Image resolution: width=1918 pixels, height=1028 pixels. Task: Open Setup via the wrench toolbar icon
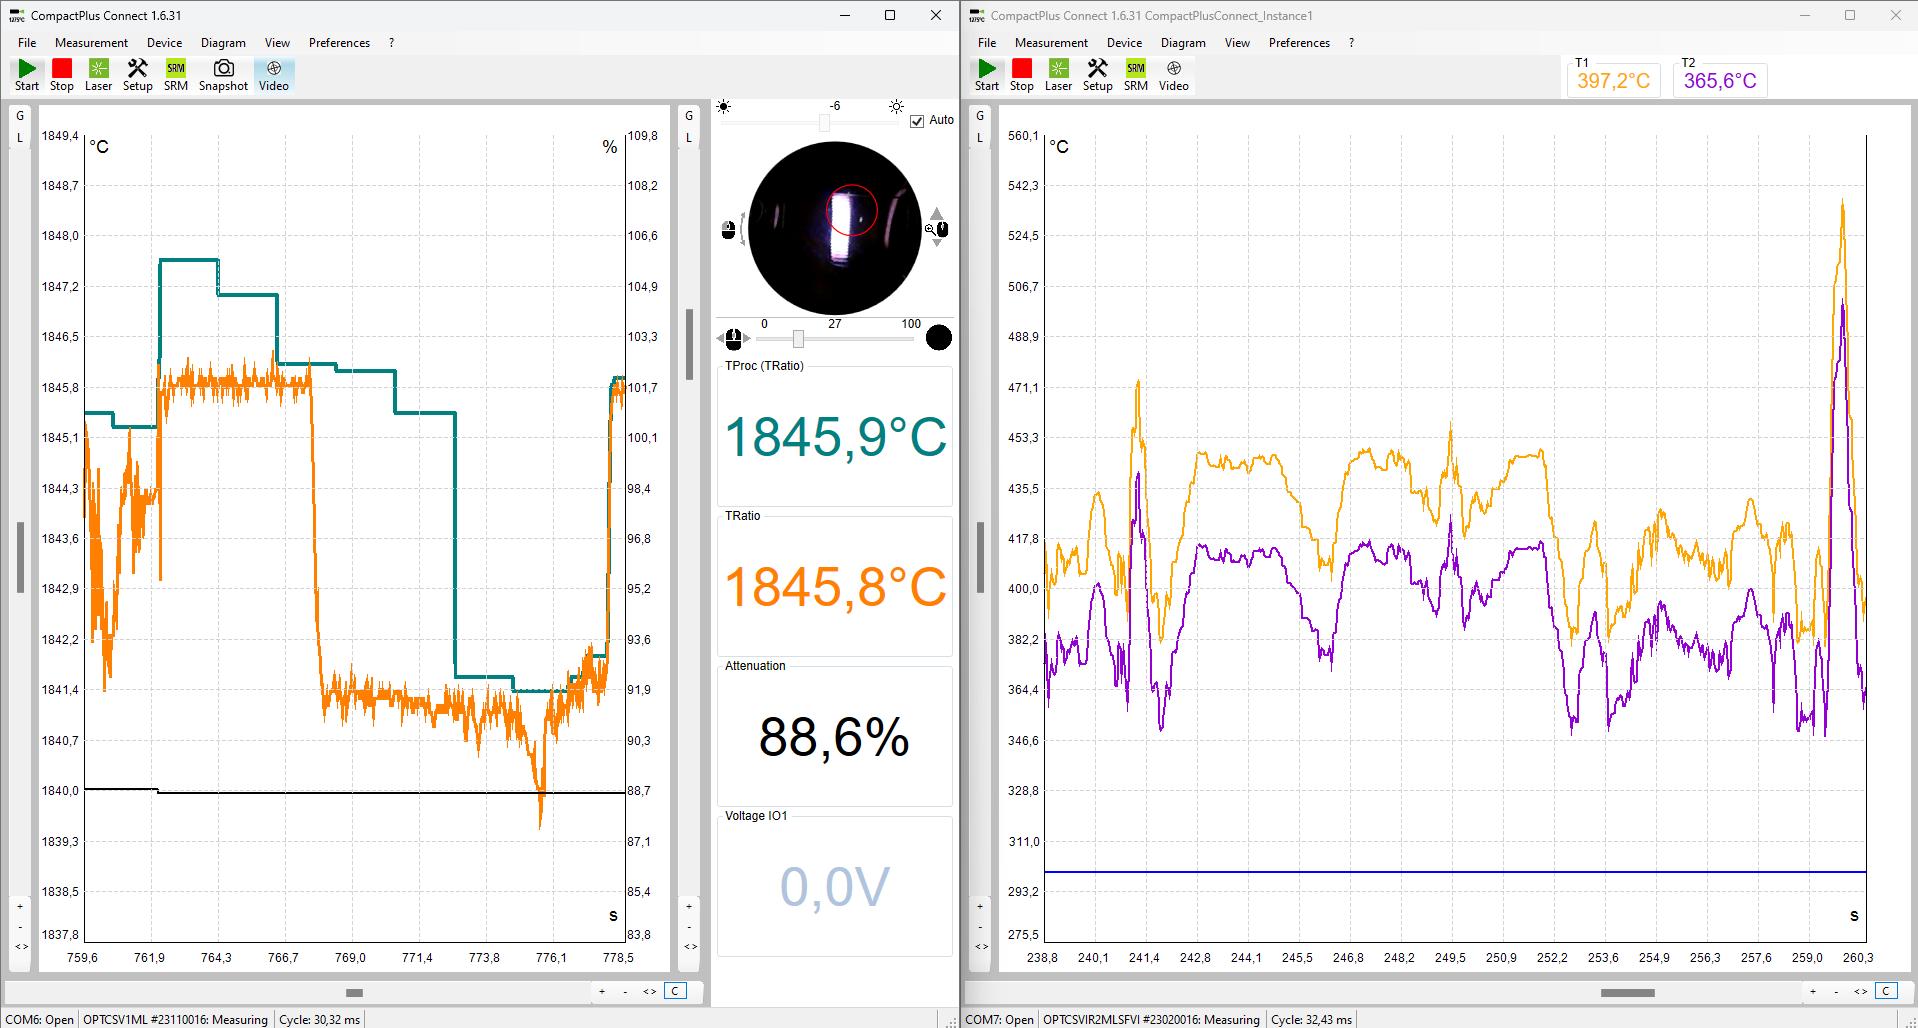tap(137, 71)
